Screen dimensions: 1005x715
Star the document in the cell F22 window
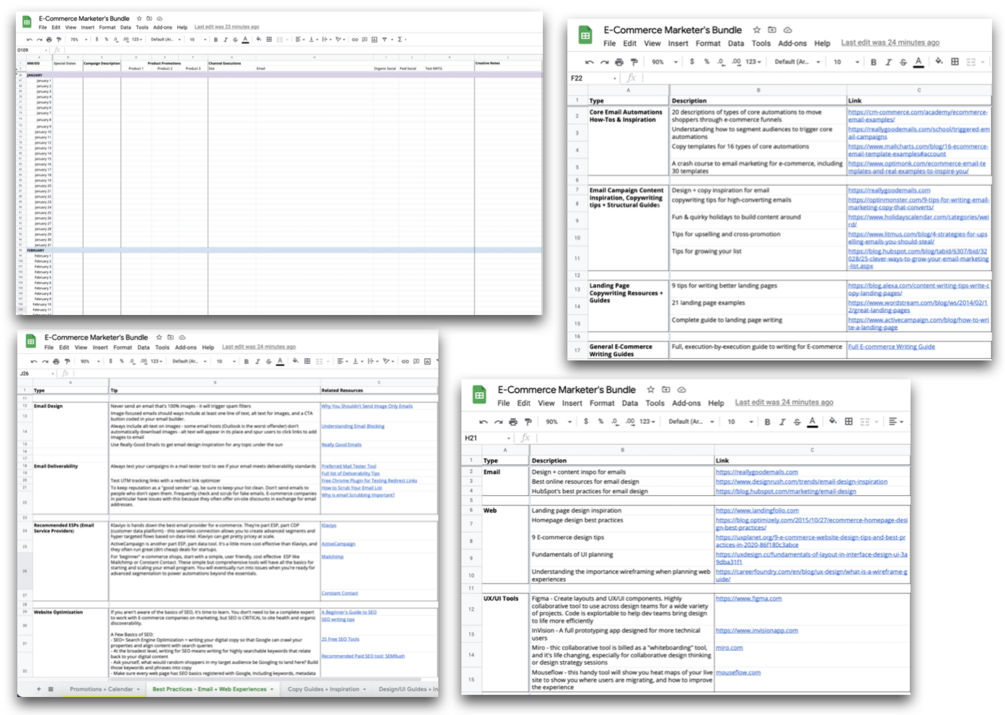point(756,30)
